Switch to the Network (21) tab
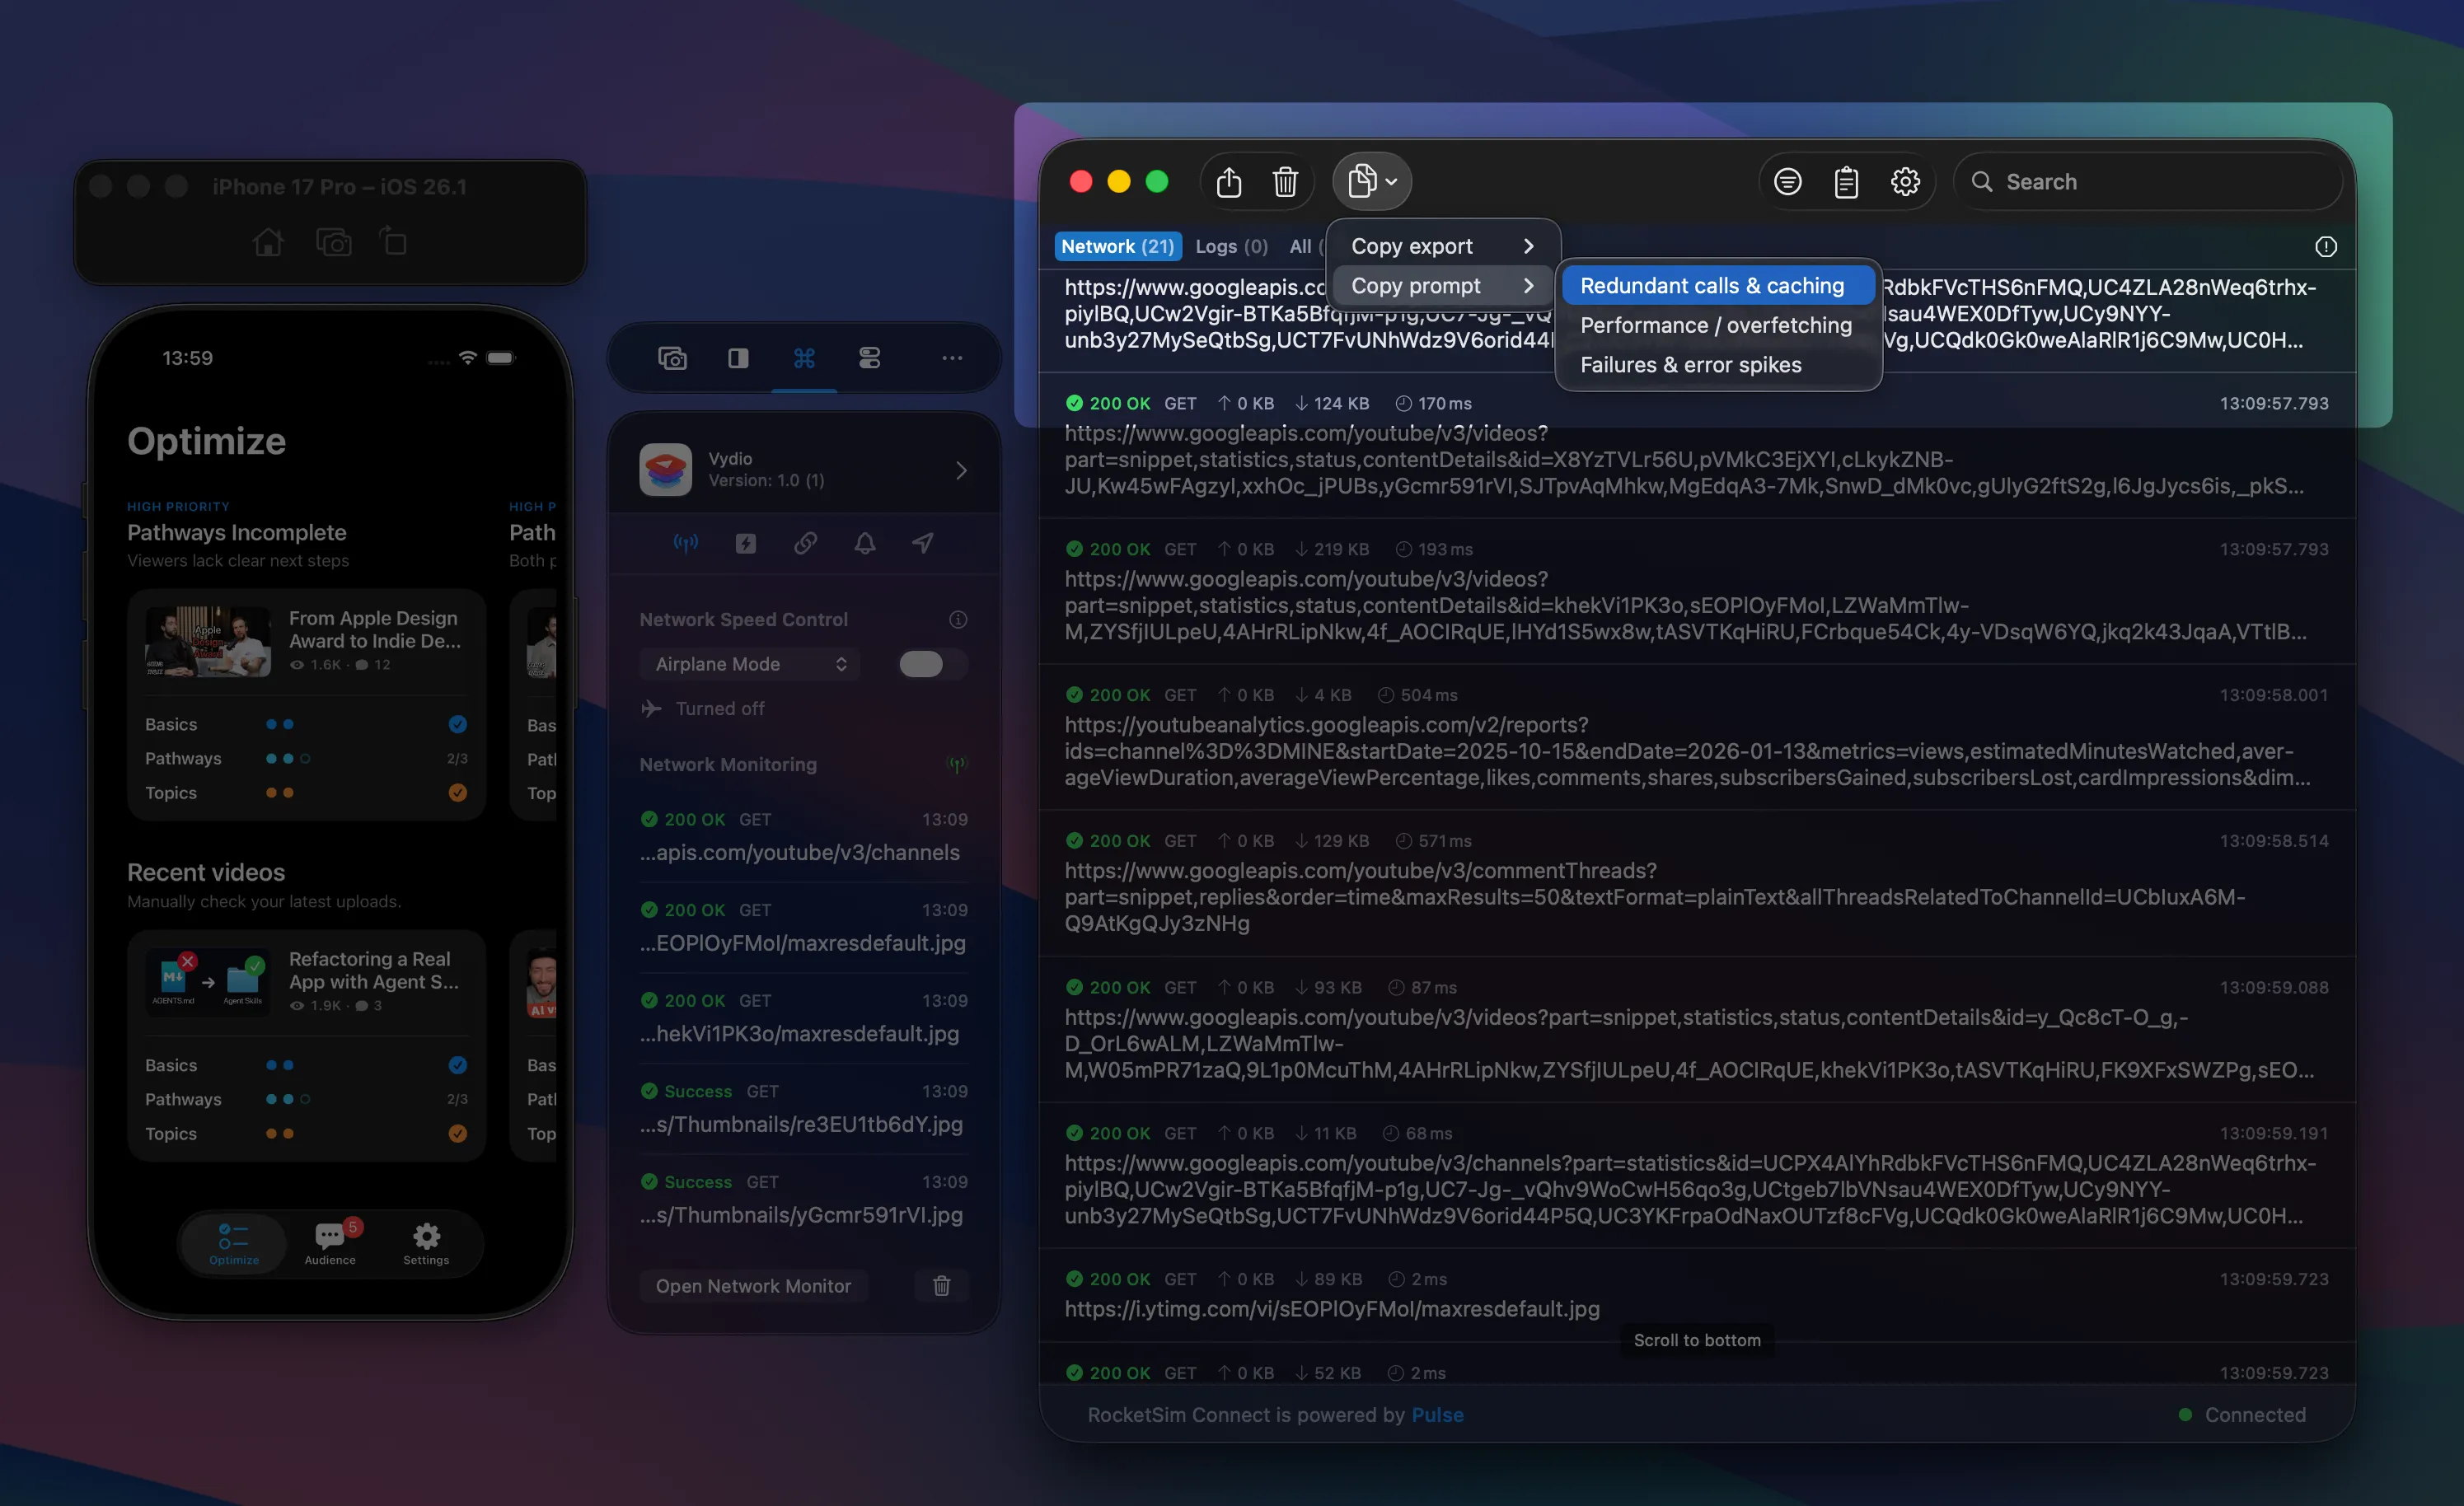 (1117, 246)
